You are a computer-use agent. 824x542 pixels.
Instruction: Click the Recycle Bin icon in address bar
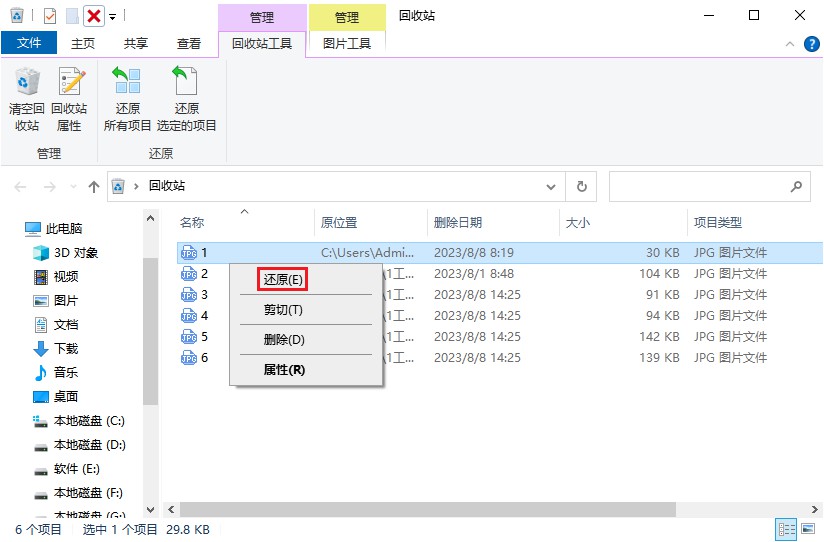pyautogui.click(x=118, y=186)
